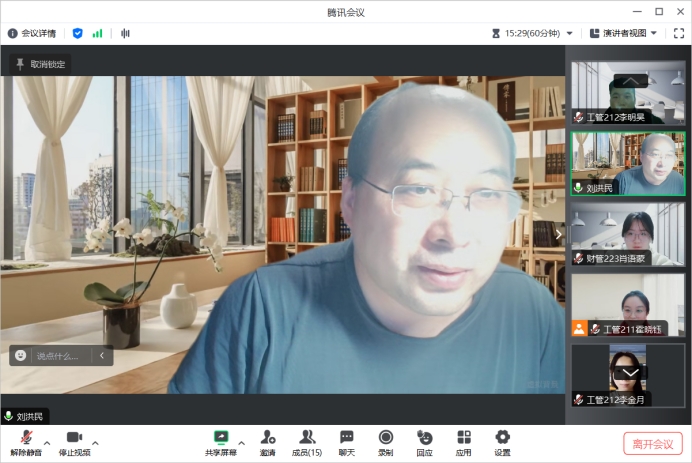Start recording with the 录制 icon

tap(385, 440)
